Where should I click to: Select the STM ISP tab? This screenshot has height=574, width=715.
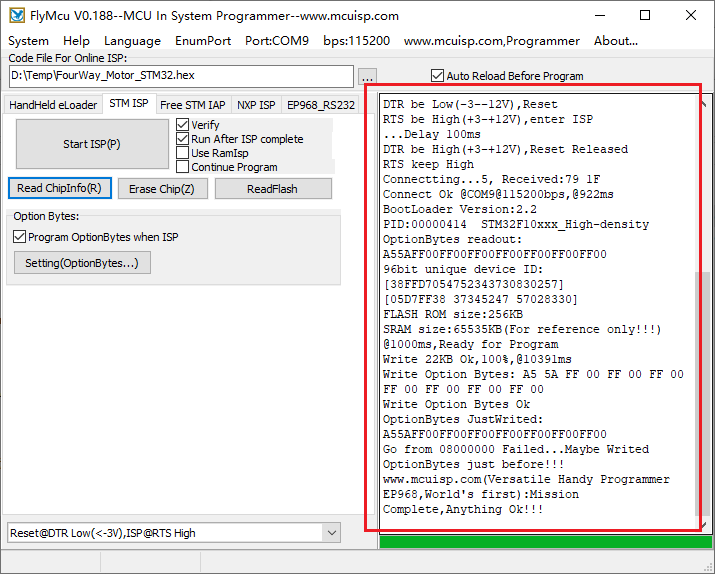pos(129,103)
